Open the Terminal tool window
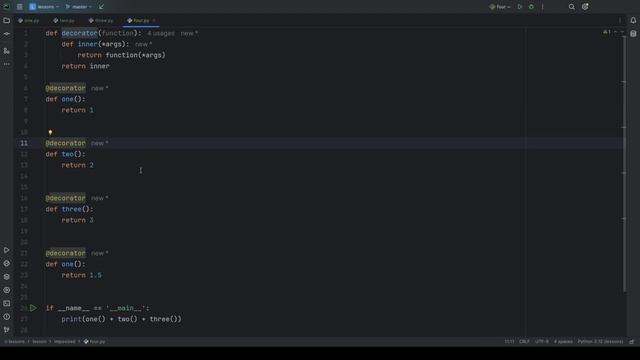This screenshot has height=360, width=640. 7,303
